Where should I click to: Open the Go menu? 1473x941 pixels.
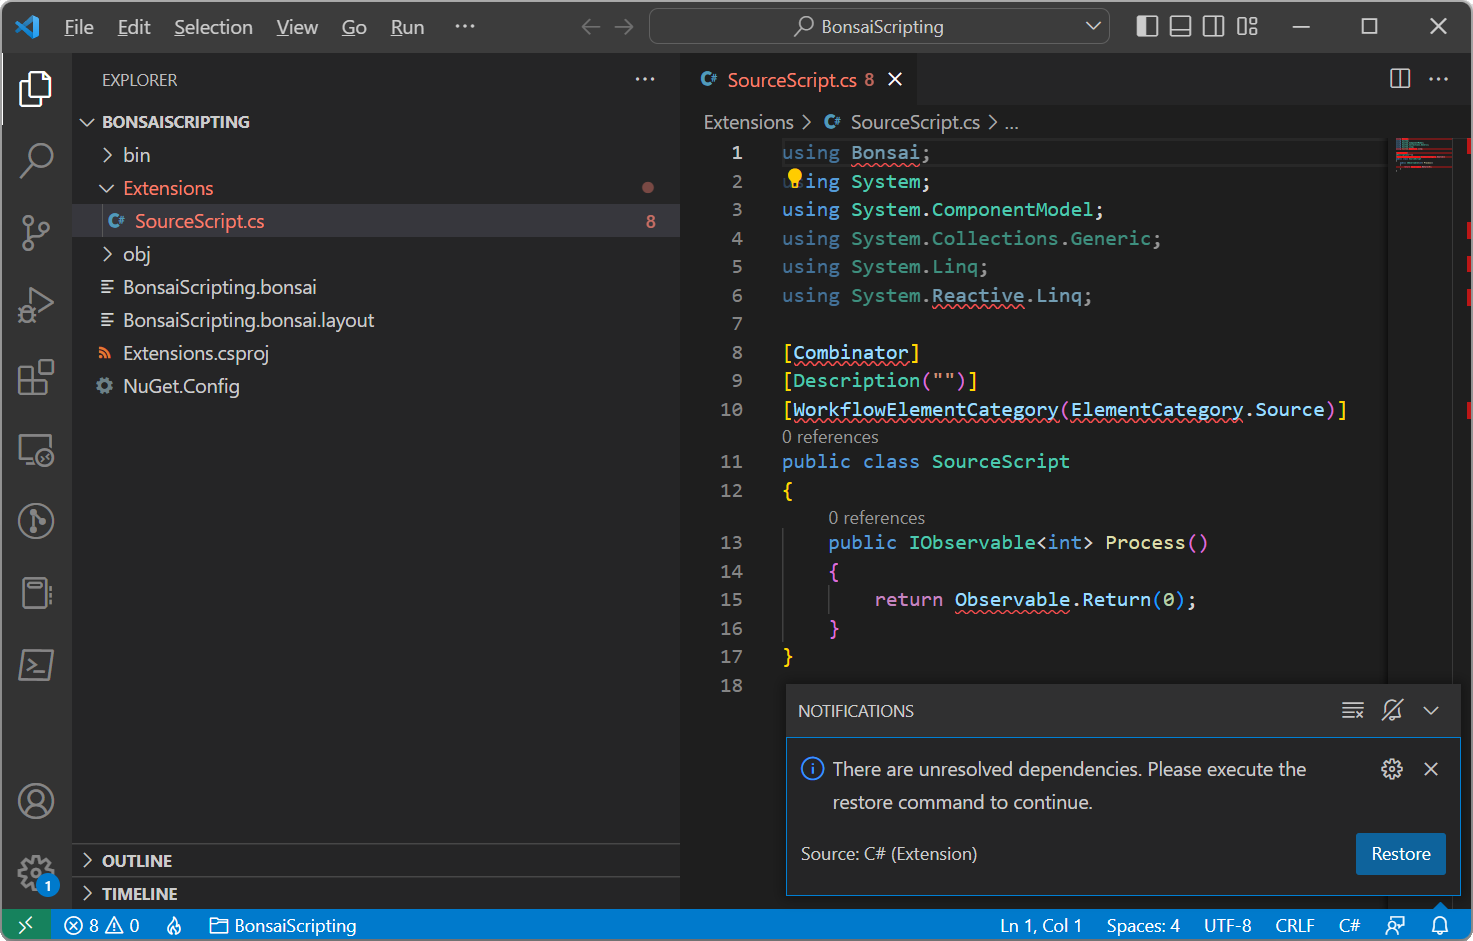coord(354,27)
